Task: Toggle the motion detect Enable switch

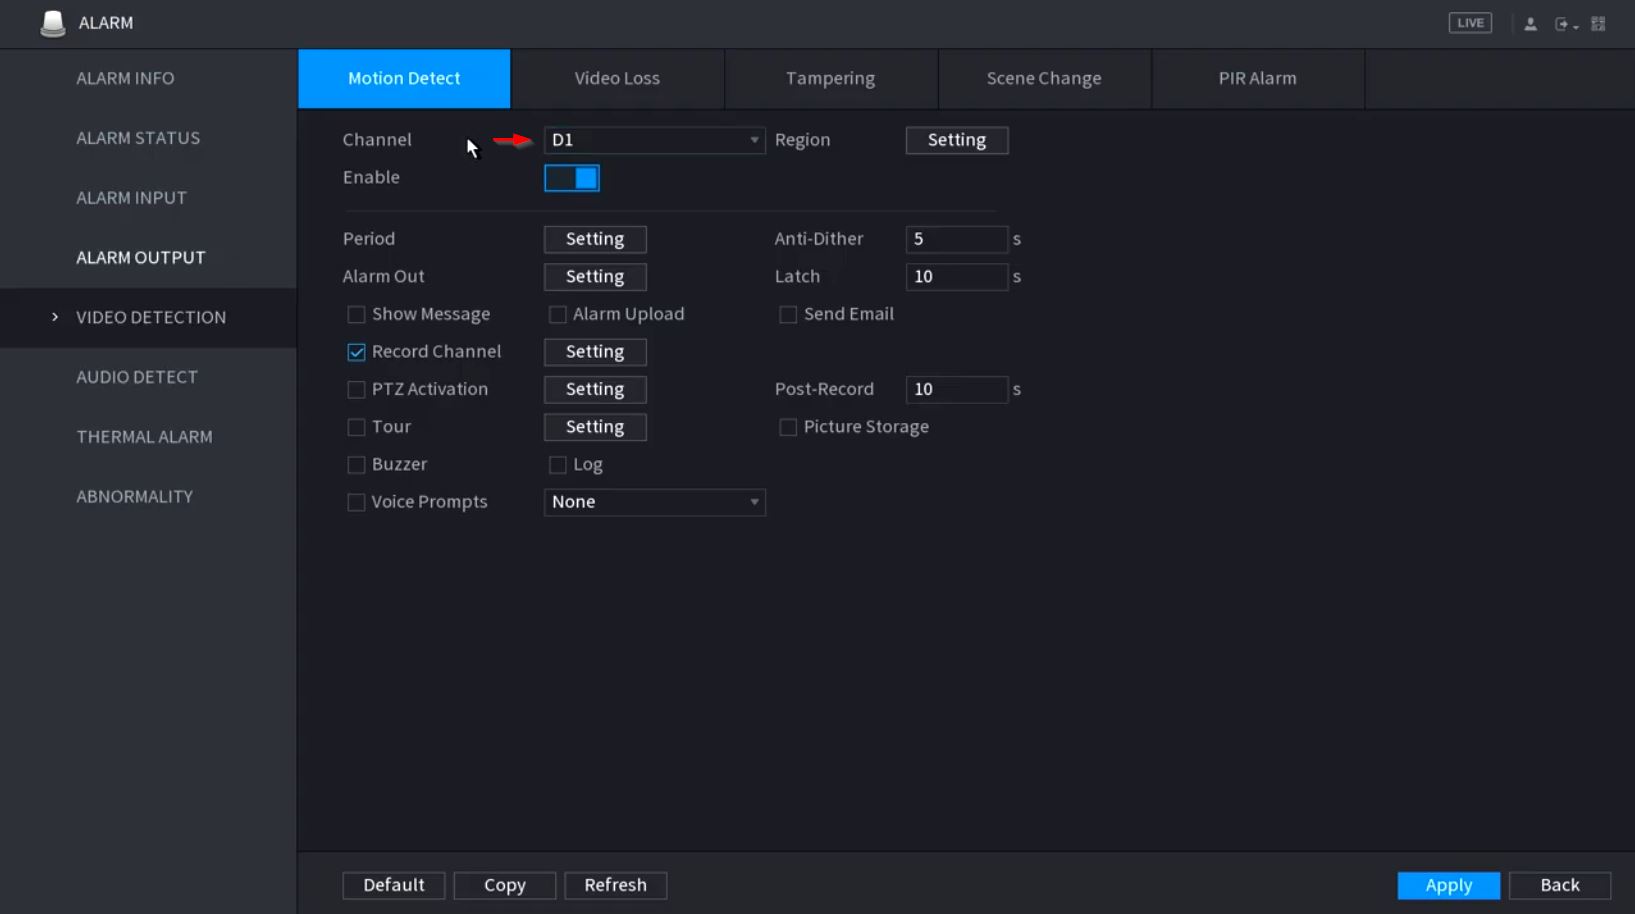Action: coord(572,178)
